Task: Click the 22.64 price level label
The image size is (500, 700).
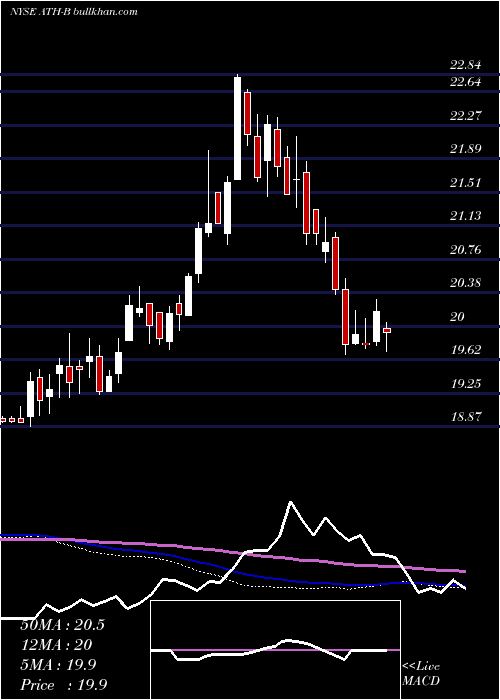Action: coord(466,82)
